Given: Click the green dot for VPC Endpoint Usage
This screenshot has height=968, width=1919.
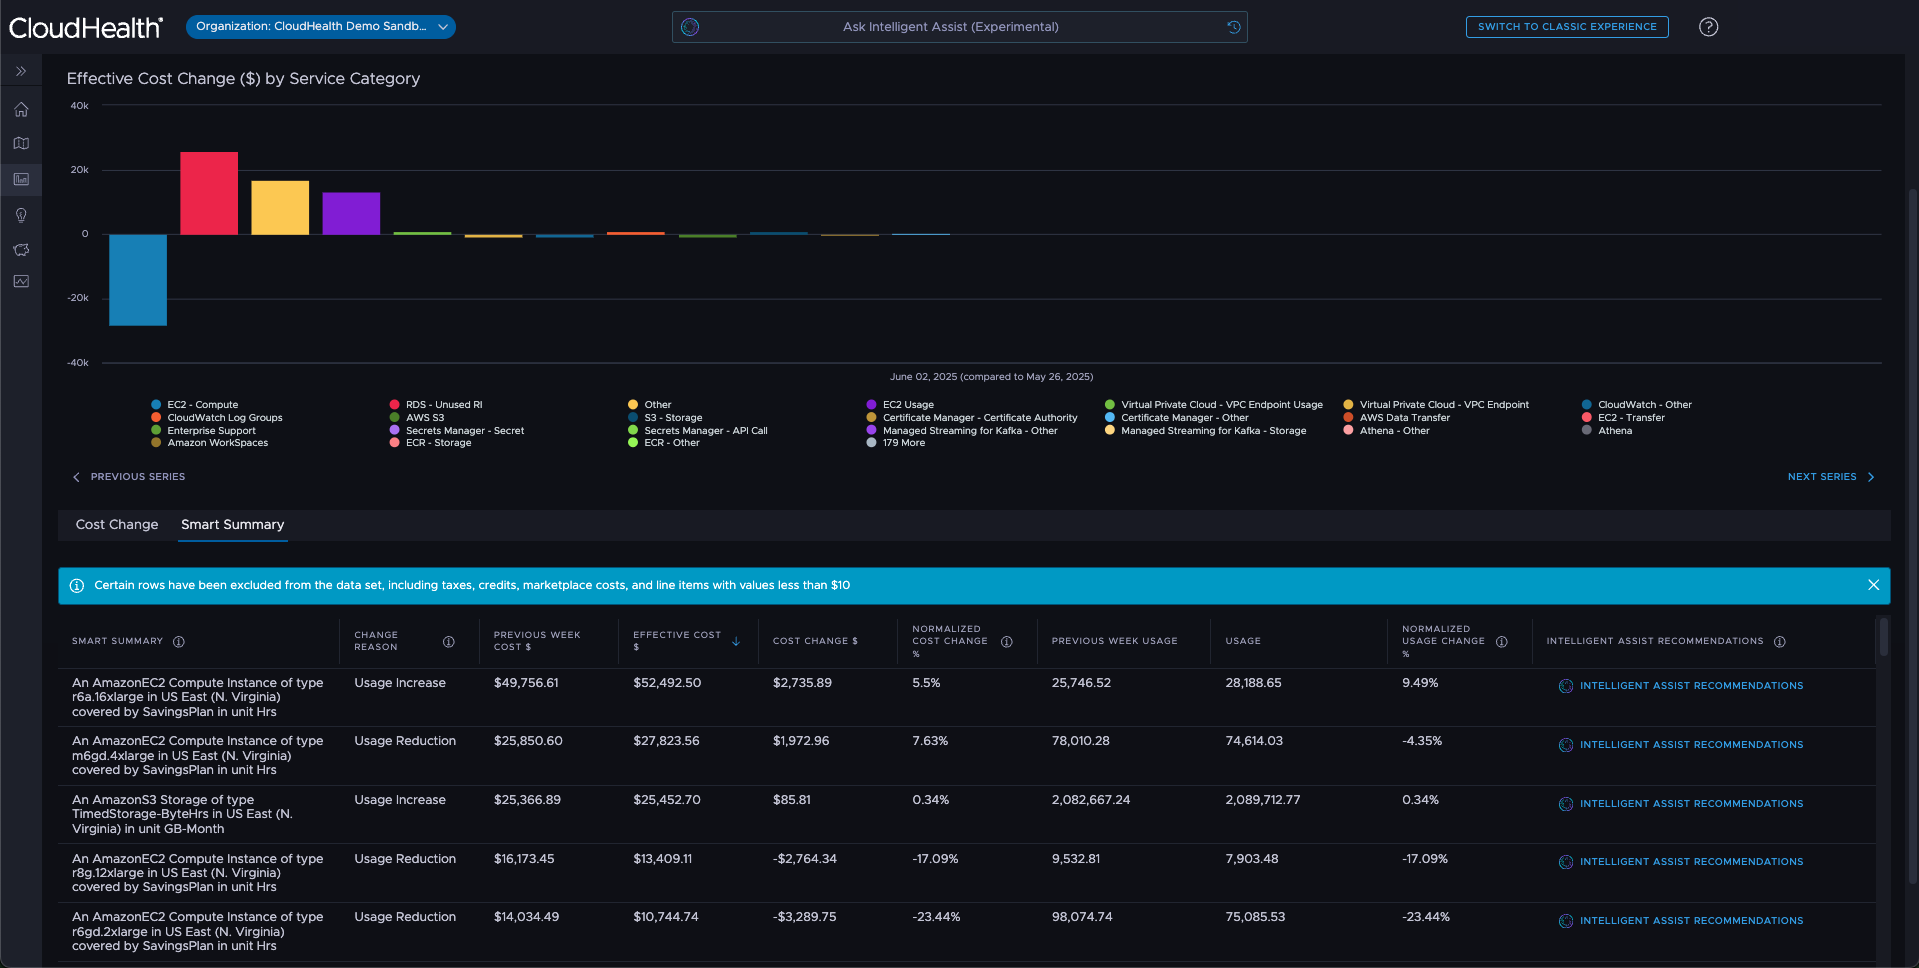Looking at the screenshot, I should click(1110, 405).
